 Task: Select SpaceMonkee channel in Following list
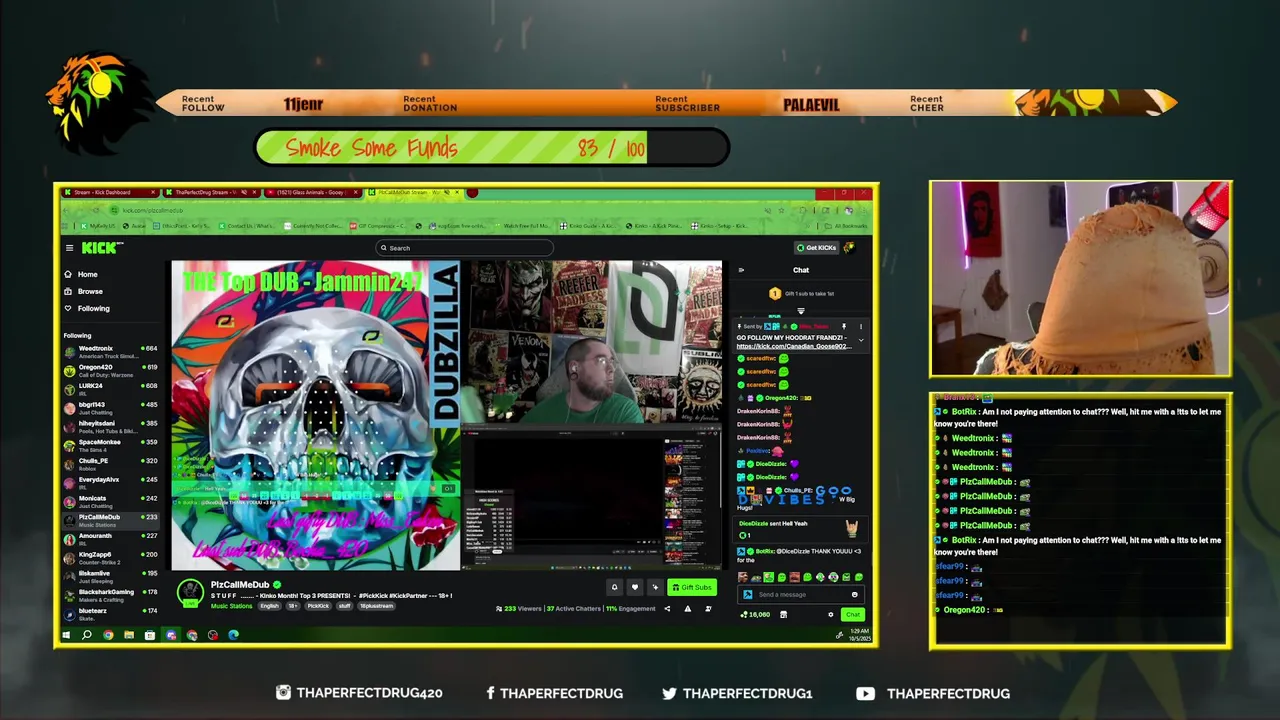(x=111, y=445)
